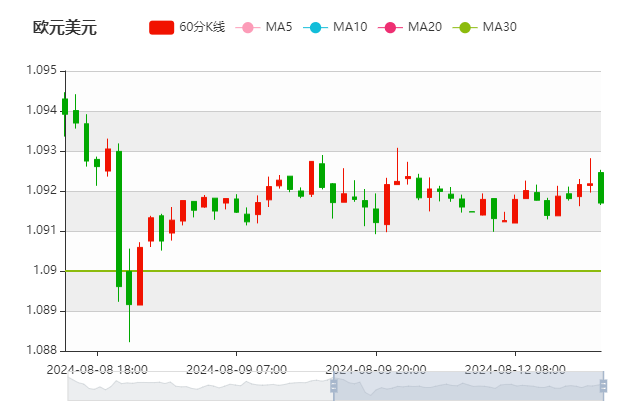The width and height of the screenshot is (628, 413).
Task: Click the green MA30 legend marker
Action: [x=465, y=28]
